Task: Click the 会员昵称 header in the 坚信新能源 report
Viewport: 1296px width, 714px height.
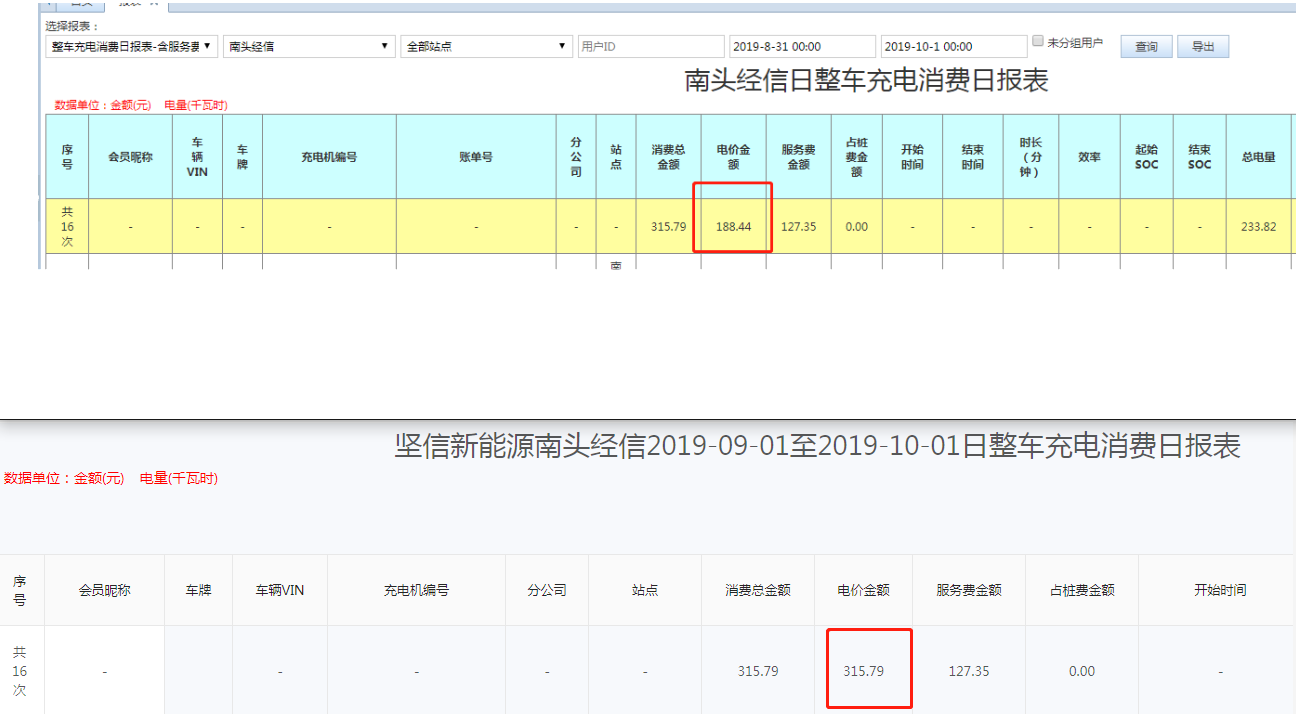Action: (x=105, y=590)
